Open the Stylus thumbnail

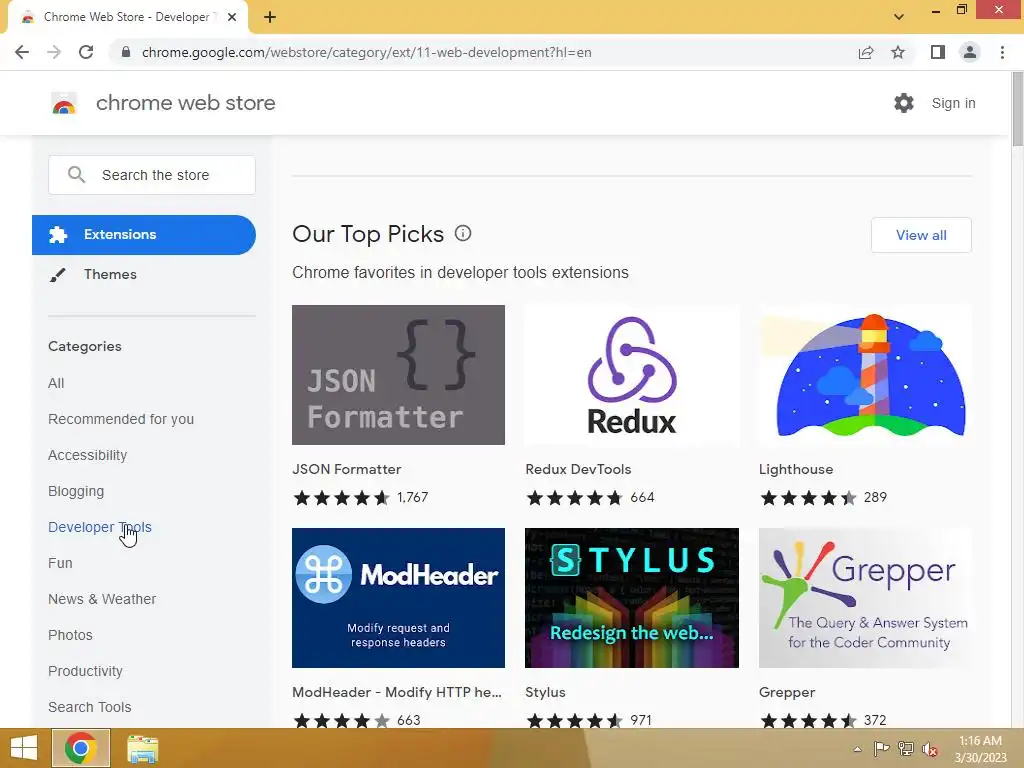[x=632, y=598]
